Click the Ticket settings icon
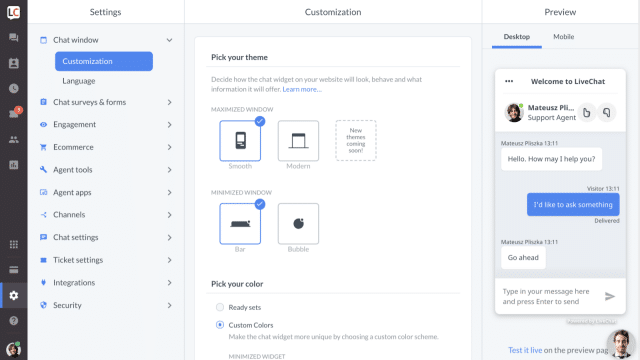This screenshot has height=360, width=640. click(x=43, y=260)
